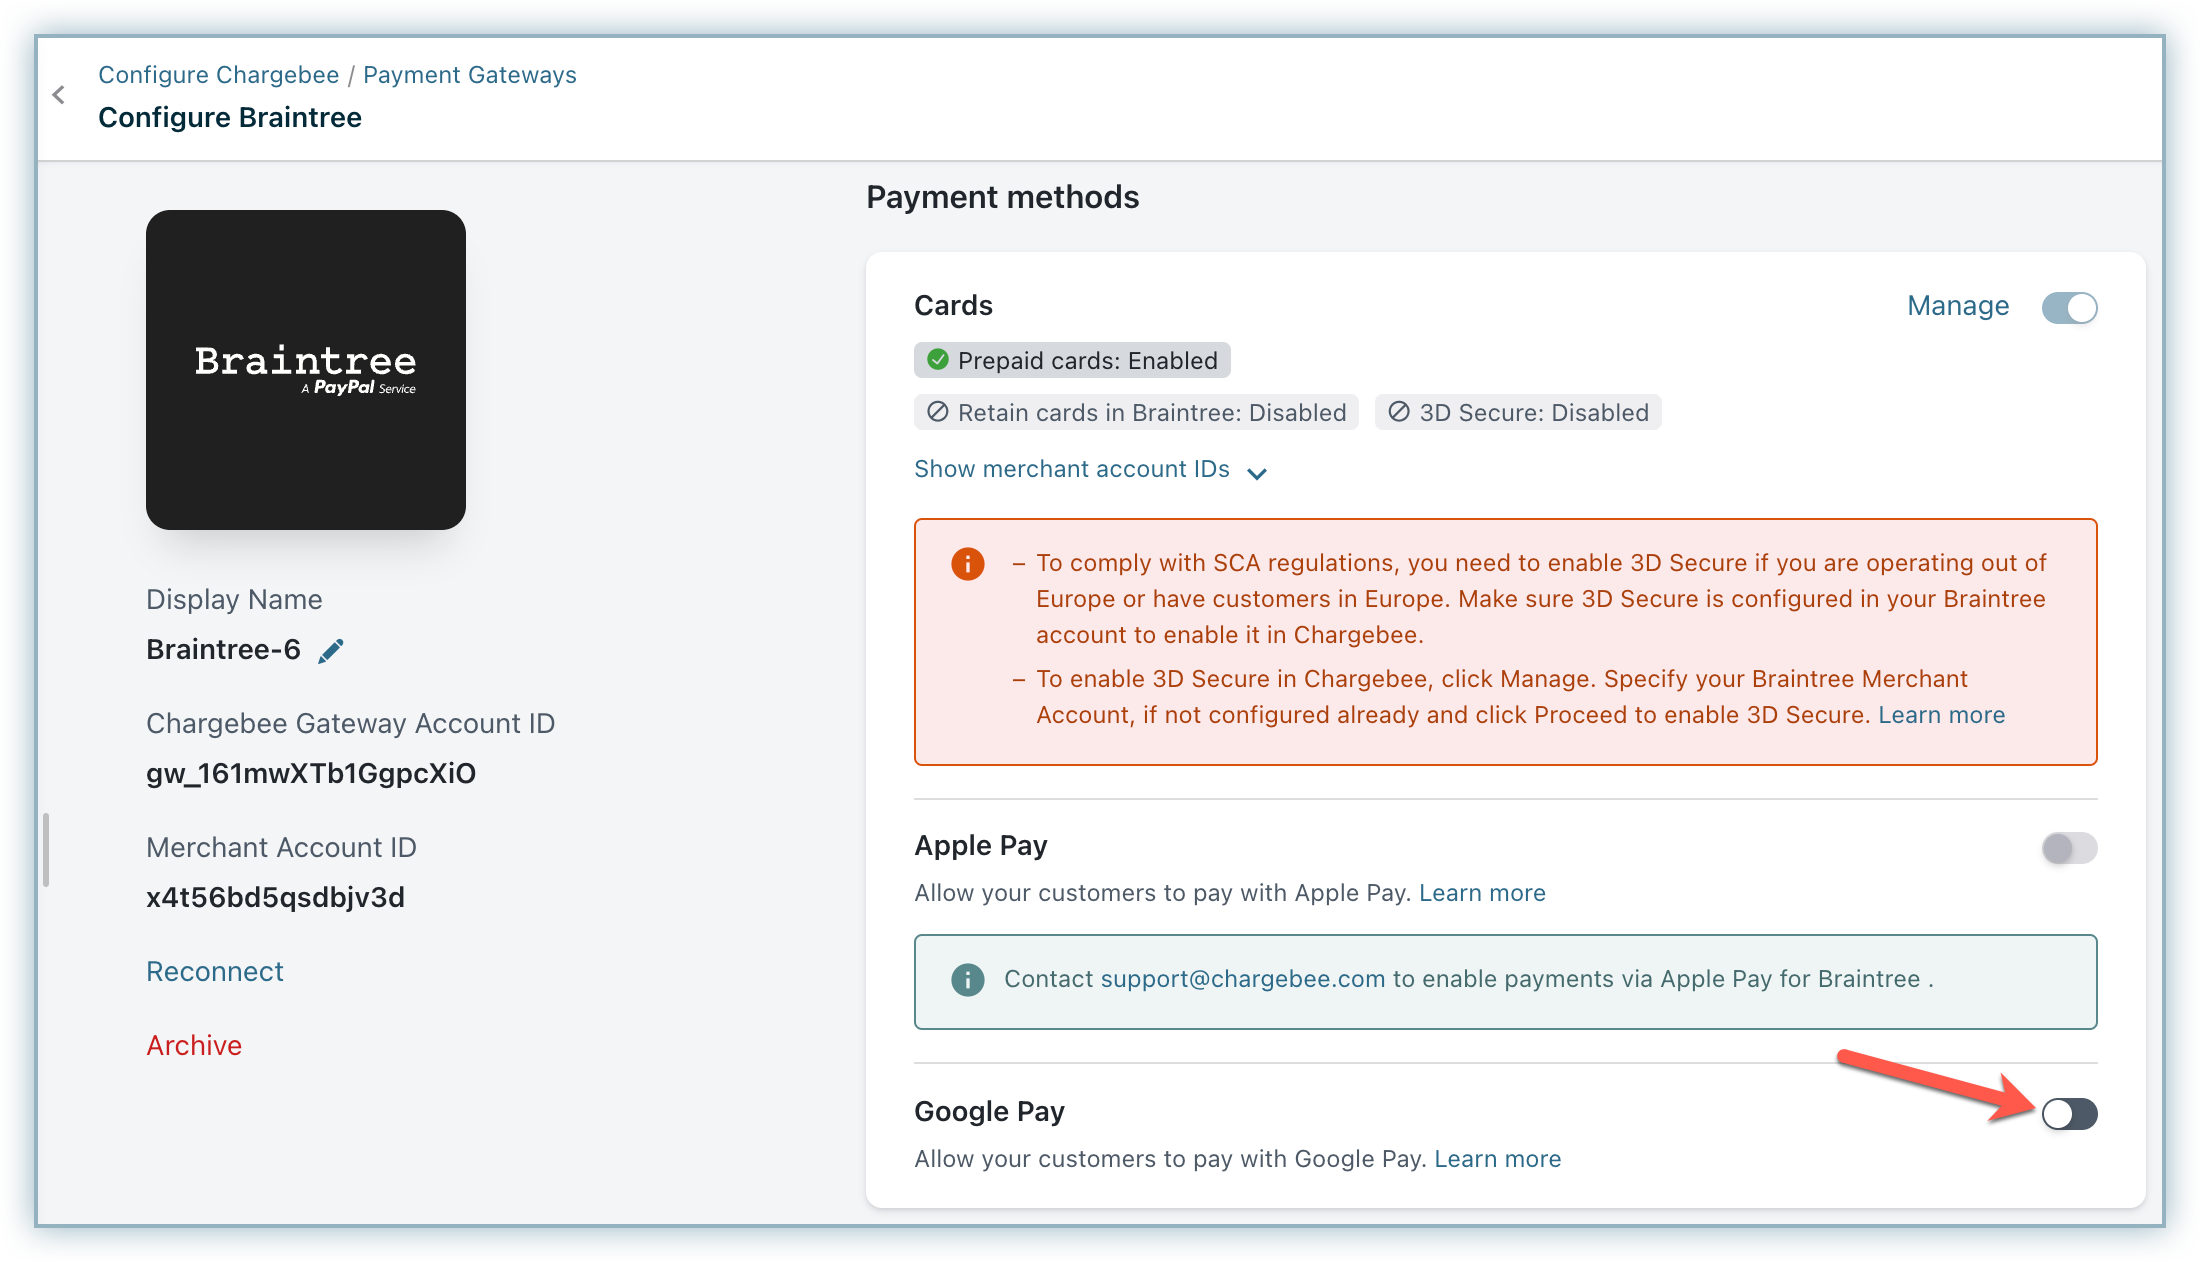Screen dimensions: 2200x1262
Task: Open Configure Chargebee breadcrumb
Action: [219, 75]
